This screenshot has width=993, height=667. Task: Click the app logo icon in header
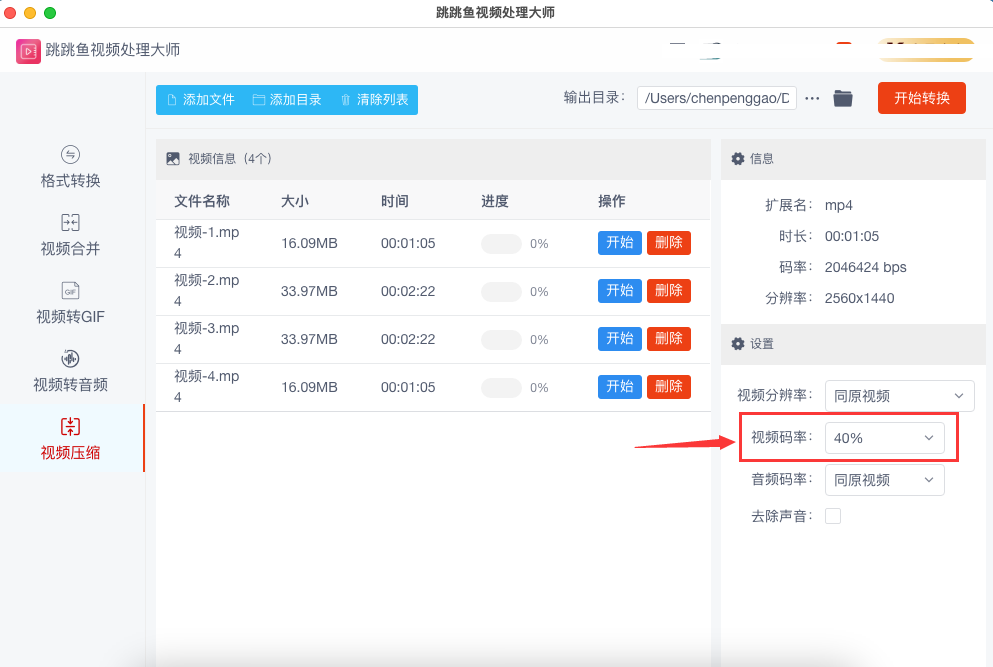point(28,51)
